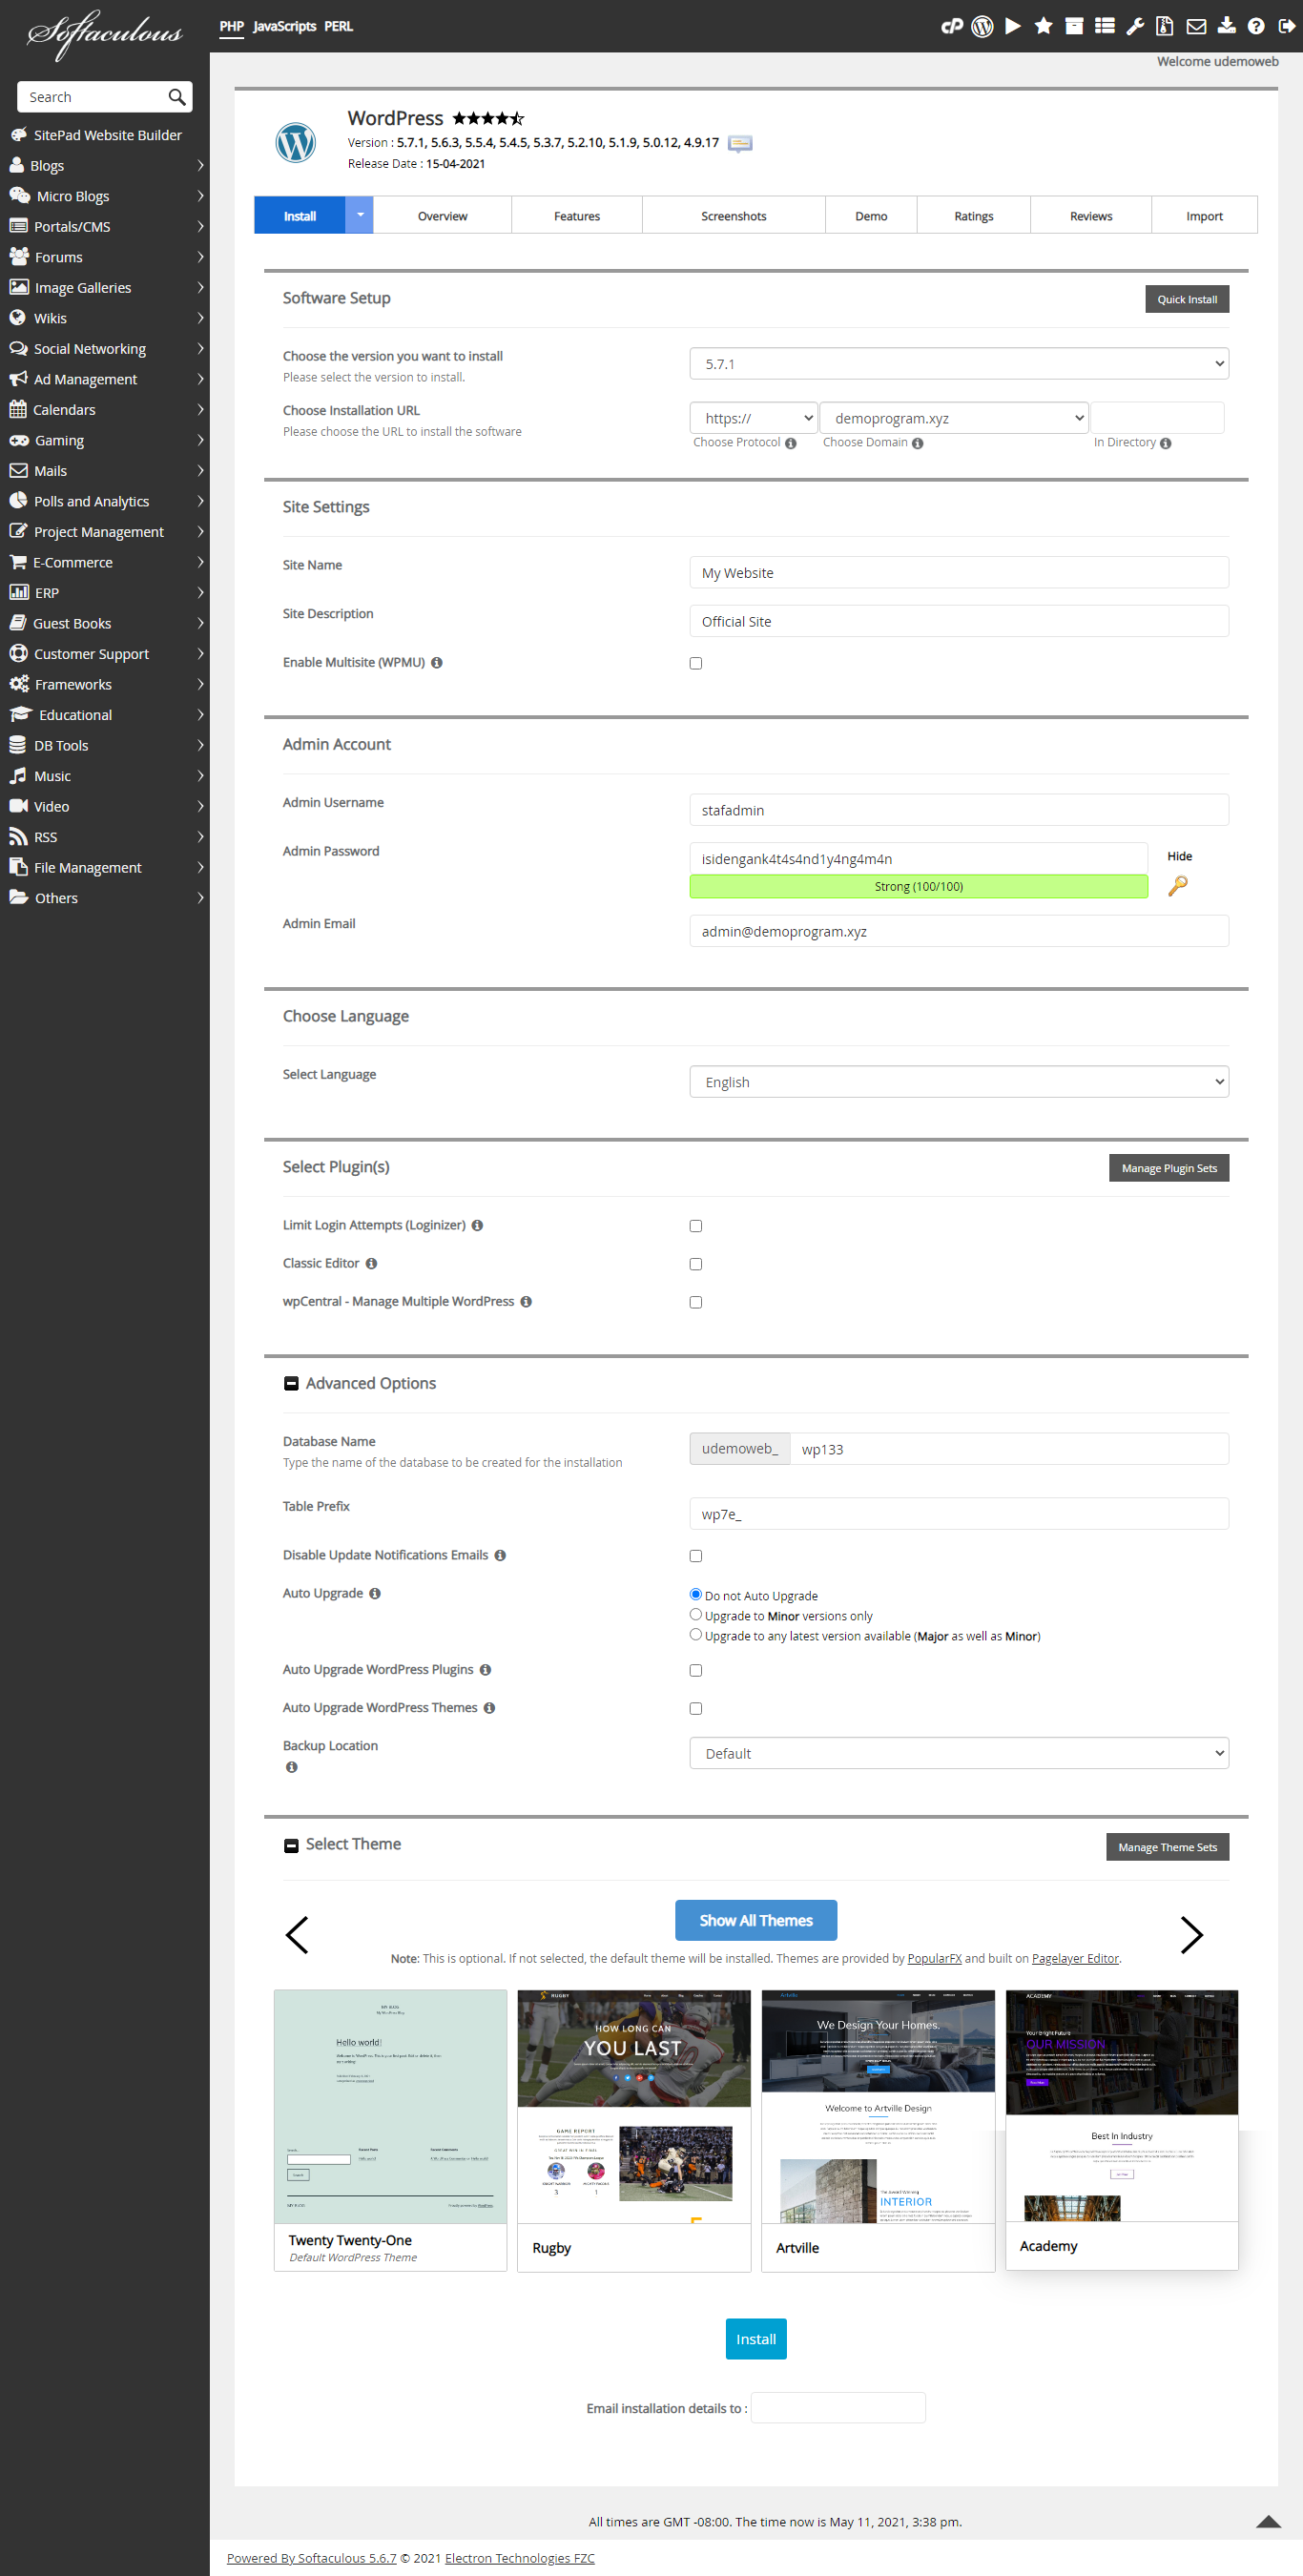The height and width of the screenshot is (2576, 1303).
Task: Open the task list icon in toolbar
Action: [x=1104, y=26]
